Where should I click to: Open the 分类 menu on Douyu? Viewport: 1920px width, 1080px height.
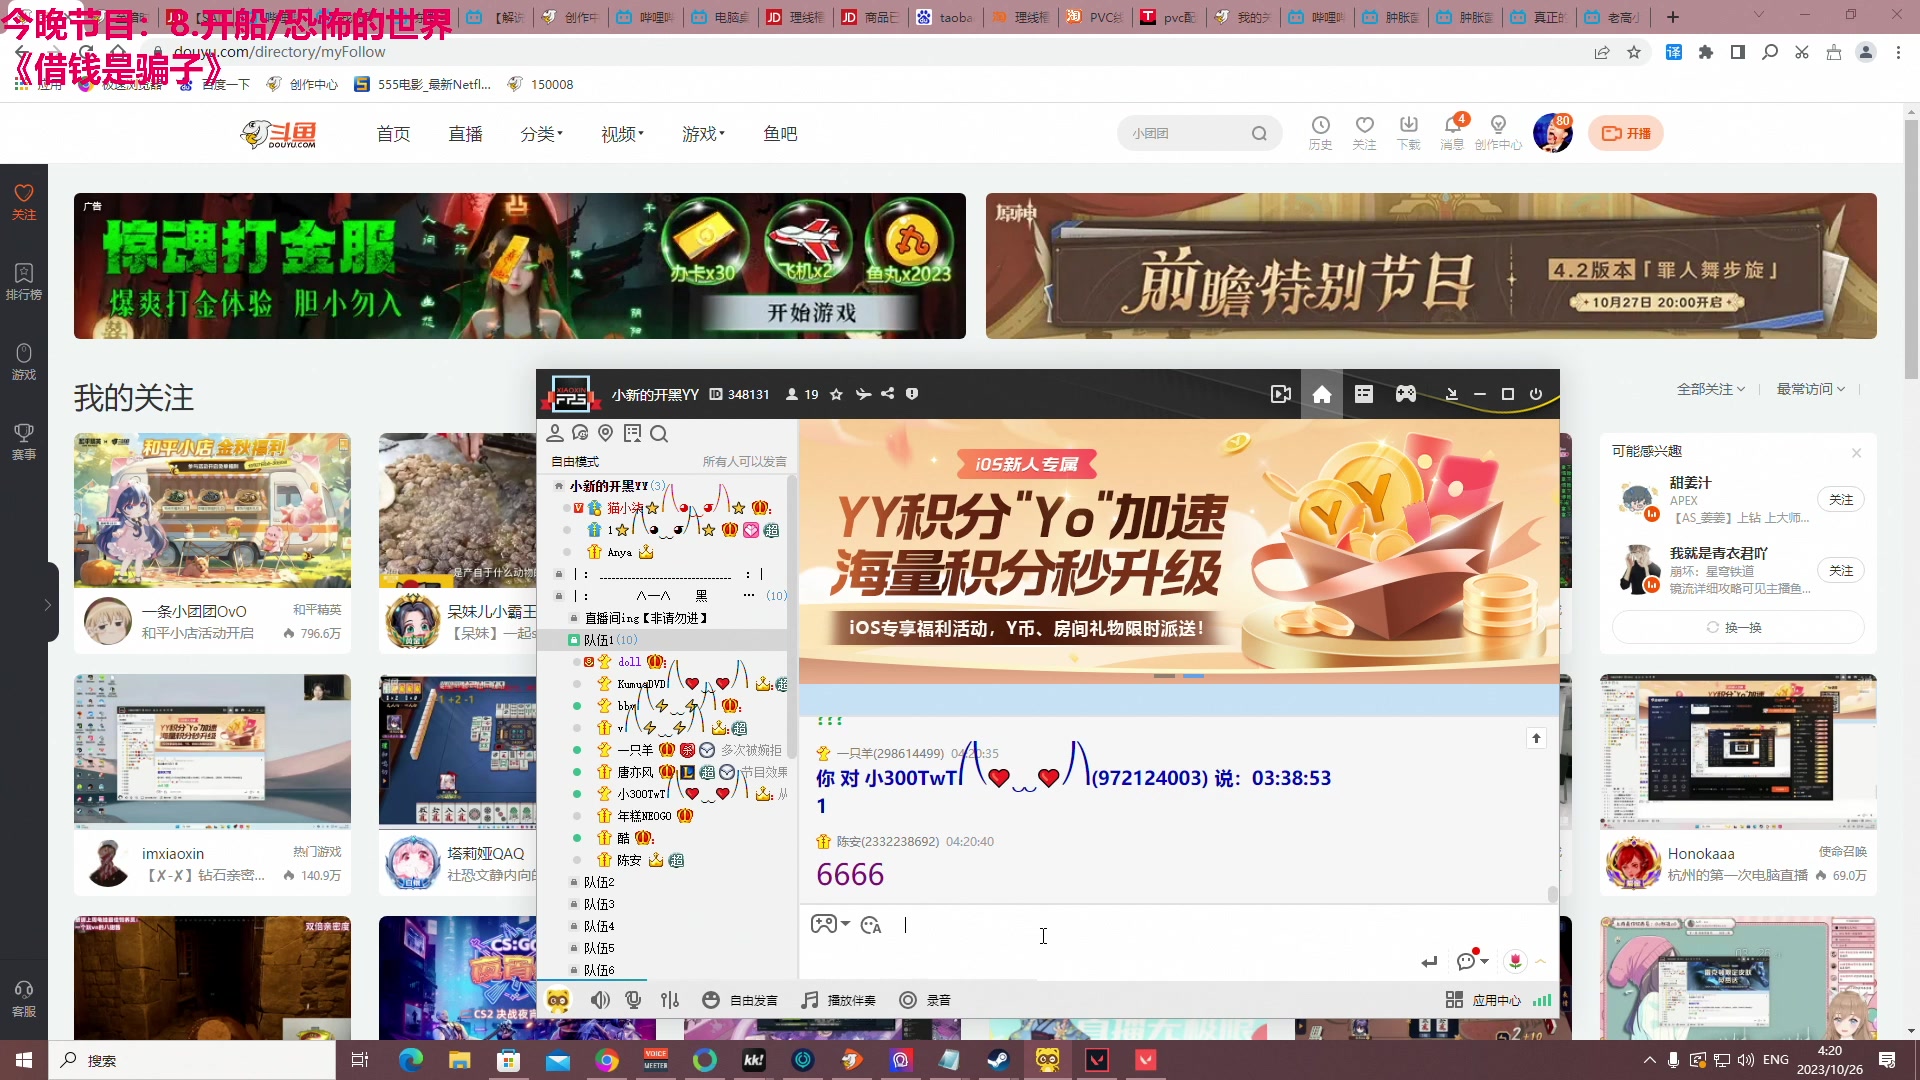(540, 133)
